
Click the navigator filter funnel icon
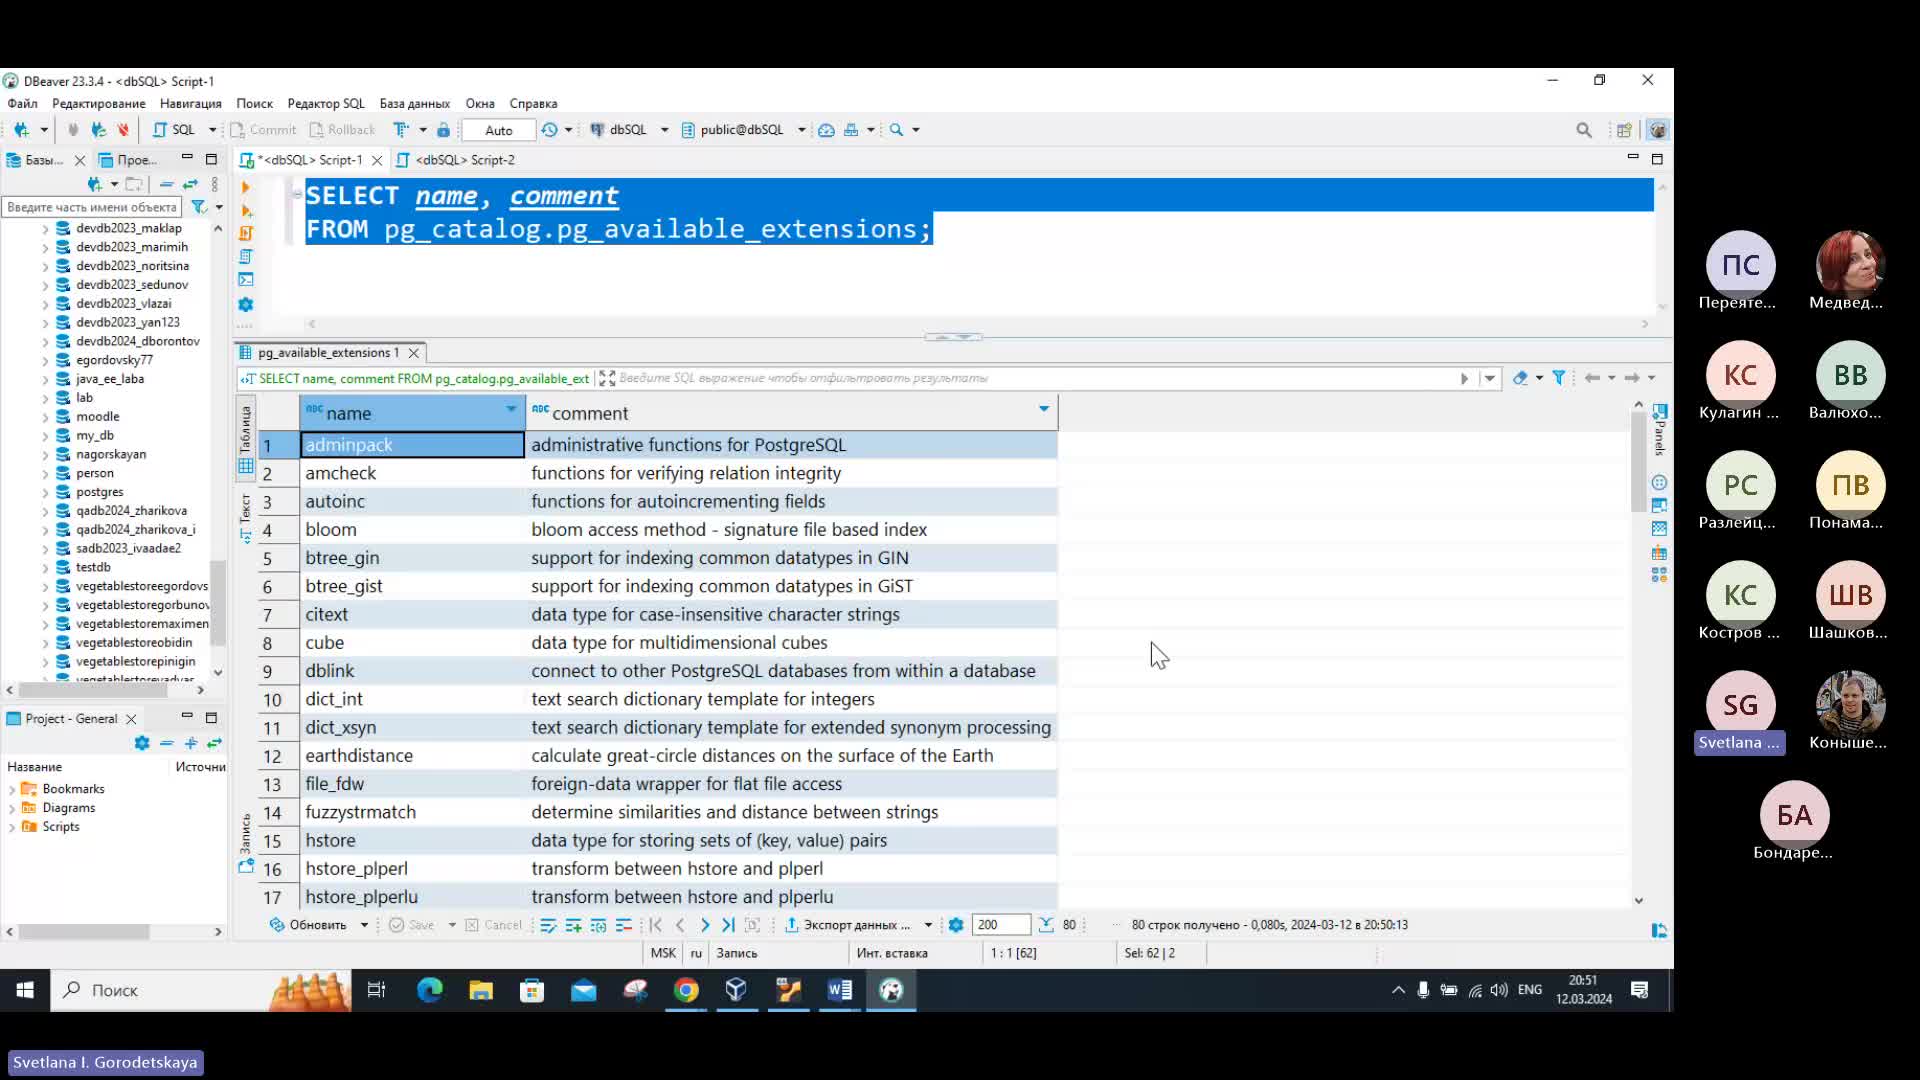[199, 207]
